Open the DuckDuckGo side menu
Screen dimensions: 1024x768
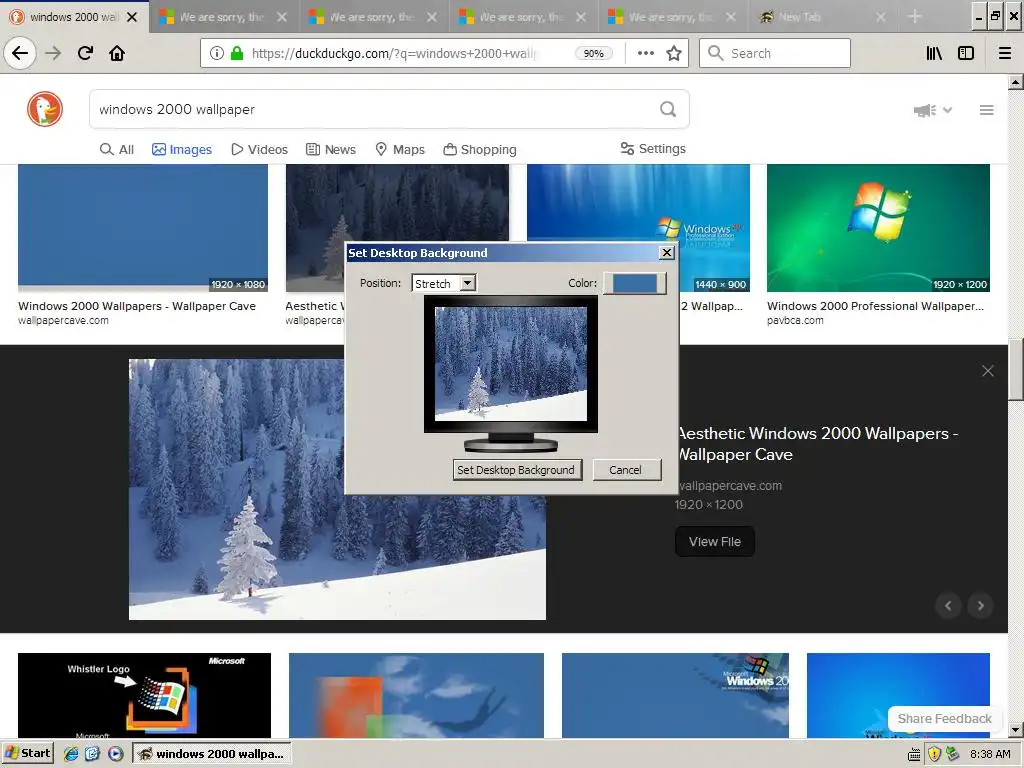coord(987,110)
